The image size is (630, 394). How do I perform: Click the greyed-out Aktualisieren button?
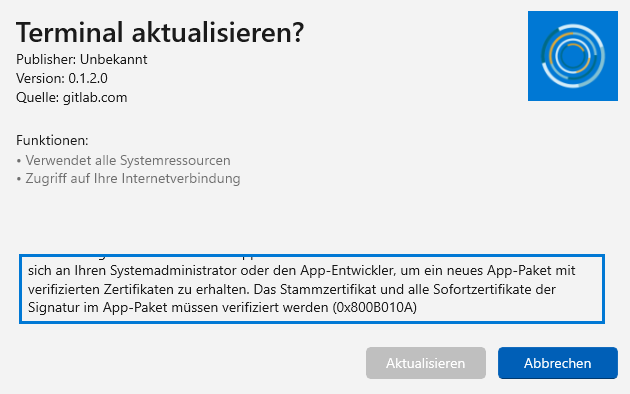[425, 363]
